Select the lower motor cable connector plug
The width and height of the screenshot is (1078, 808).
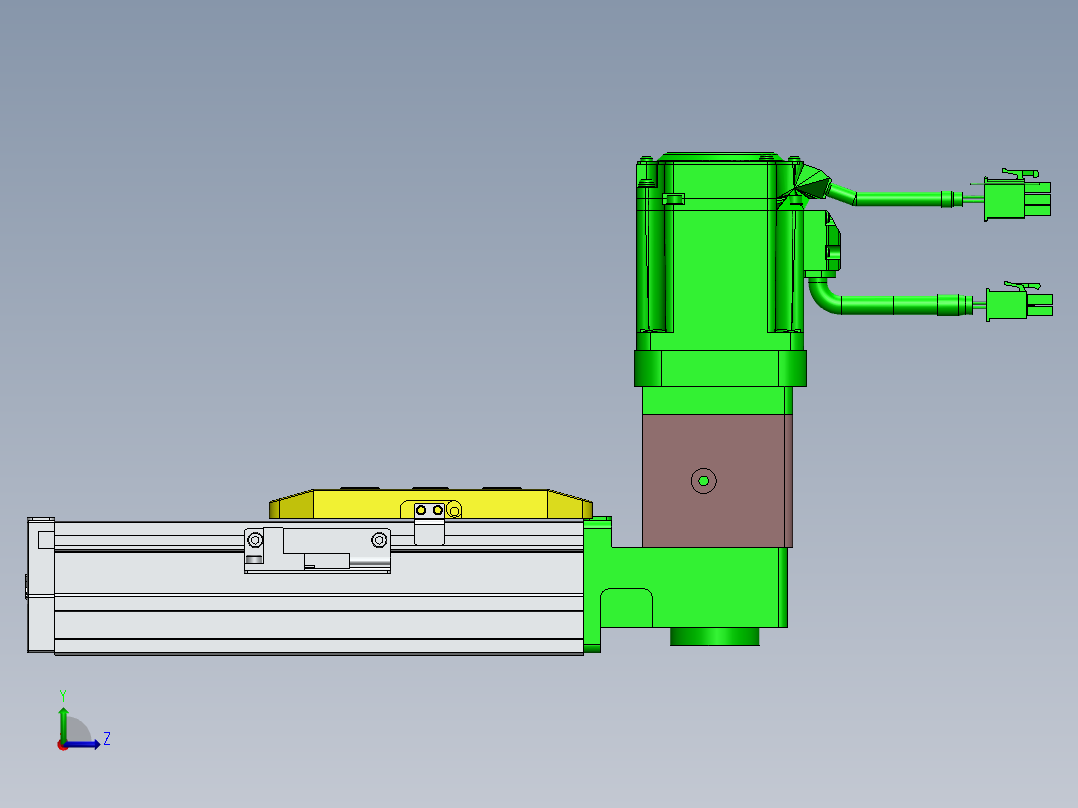point(1019,303)
